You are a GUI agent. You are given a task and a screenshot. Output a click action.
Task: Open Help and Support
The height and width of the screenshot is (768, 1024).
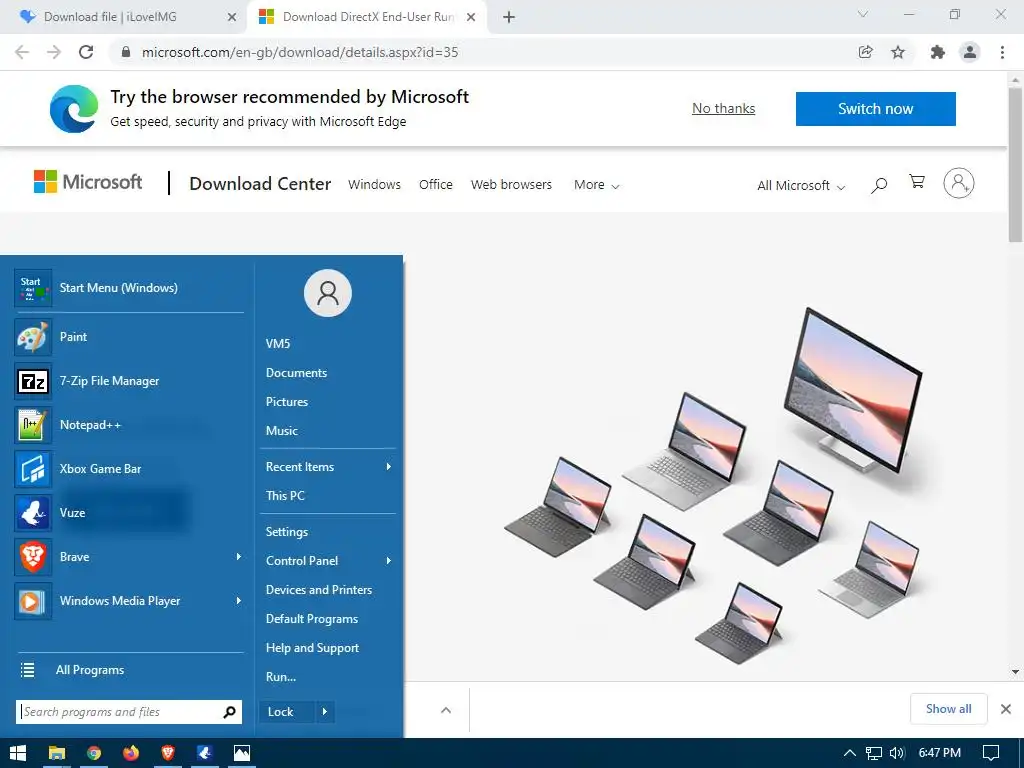click(x=312, y=648)
